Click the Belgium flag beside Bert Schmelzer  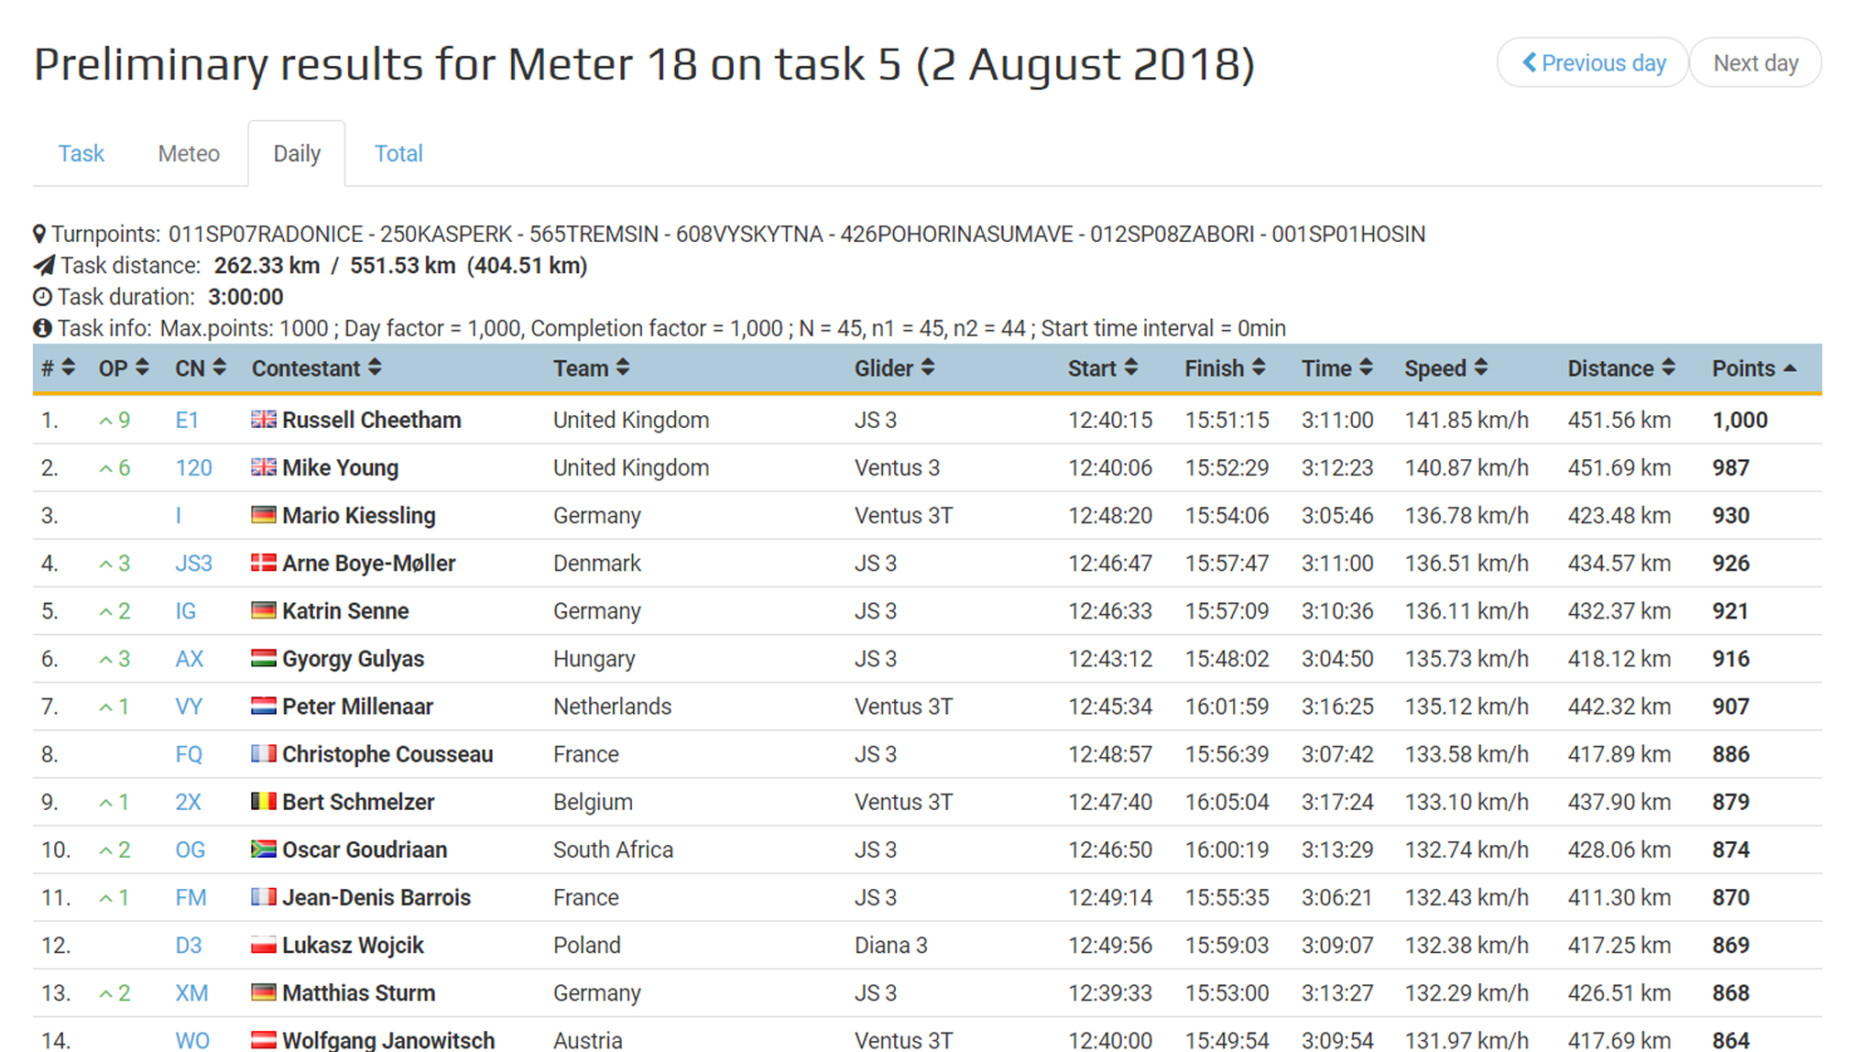[263, 802]
